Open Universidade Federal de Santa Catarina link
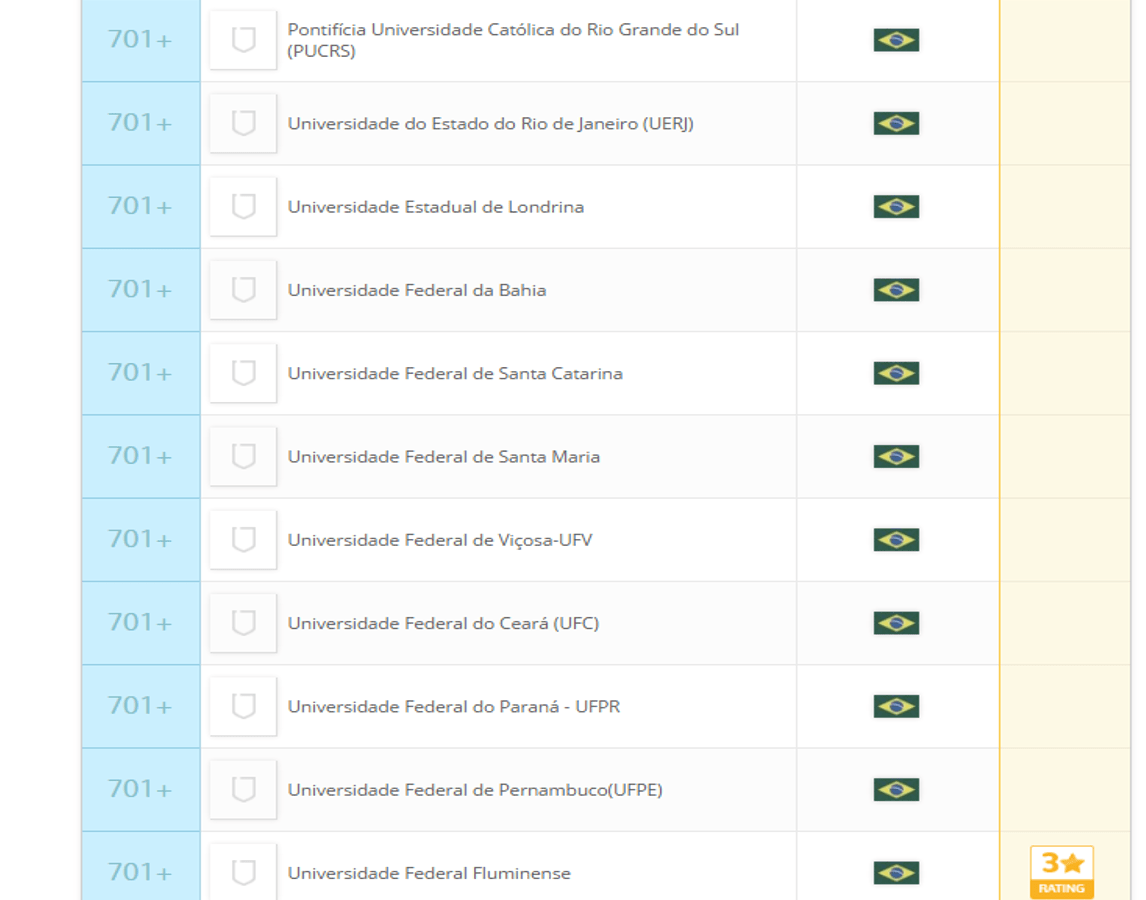Screen dimensions: 1146x900 pos(455,374)
